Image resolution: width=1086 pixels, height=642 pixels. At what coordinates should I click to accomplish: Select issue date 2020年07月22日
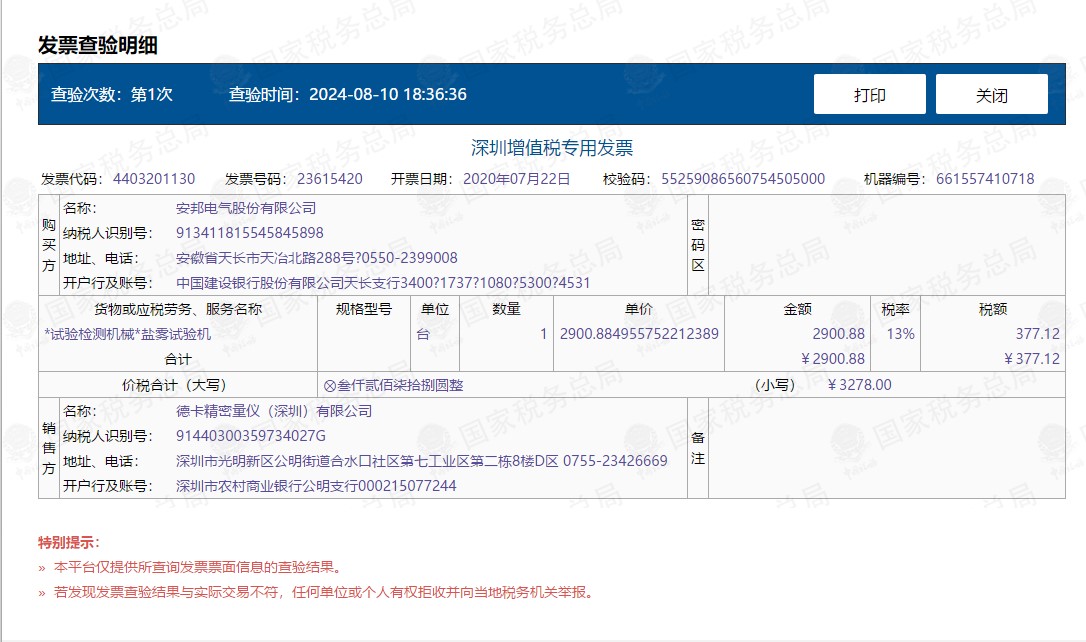pyautogui.click(x=517, y=179)
